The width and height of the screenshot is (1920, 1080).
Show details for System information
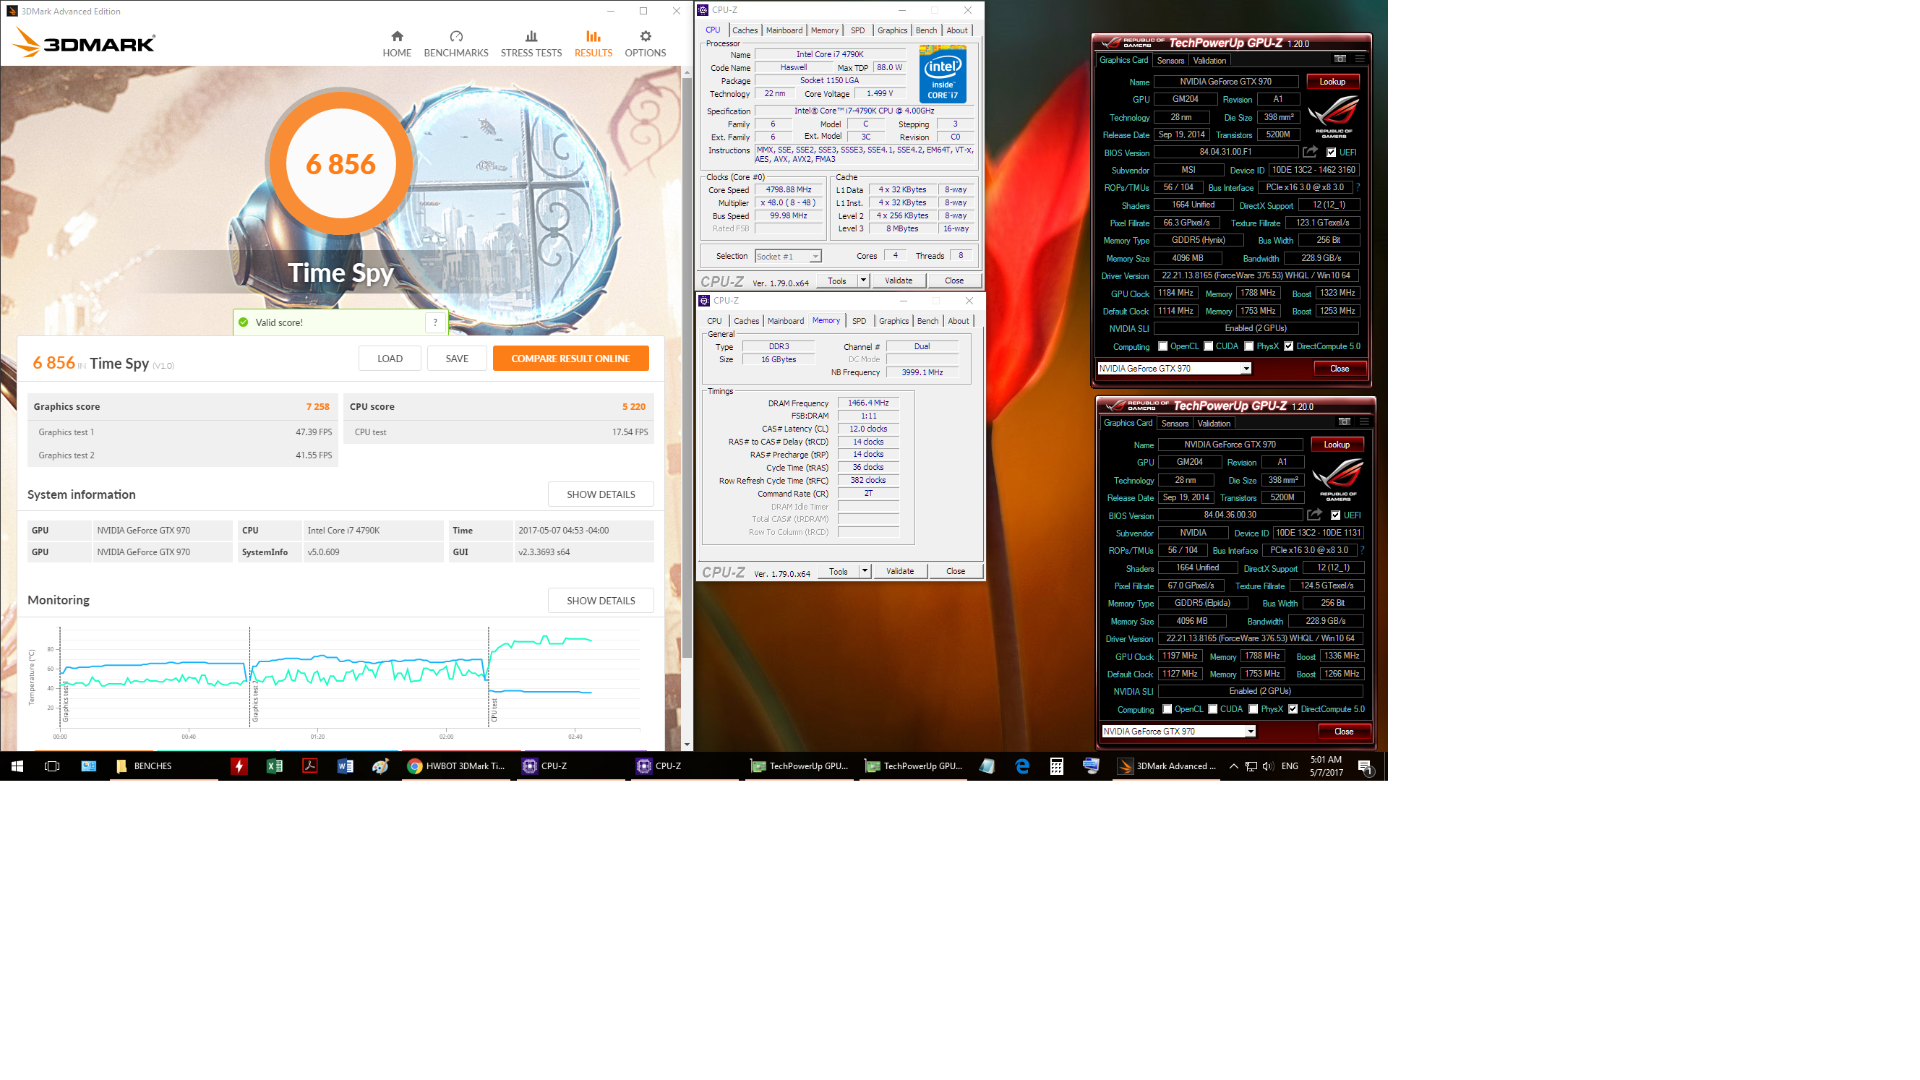(x=600, y=494)
